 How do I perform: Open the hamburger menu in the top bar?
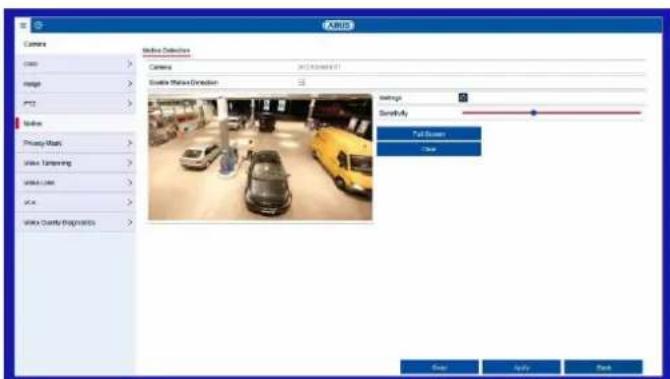(x=23, y=26)
